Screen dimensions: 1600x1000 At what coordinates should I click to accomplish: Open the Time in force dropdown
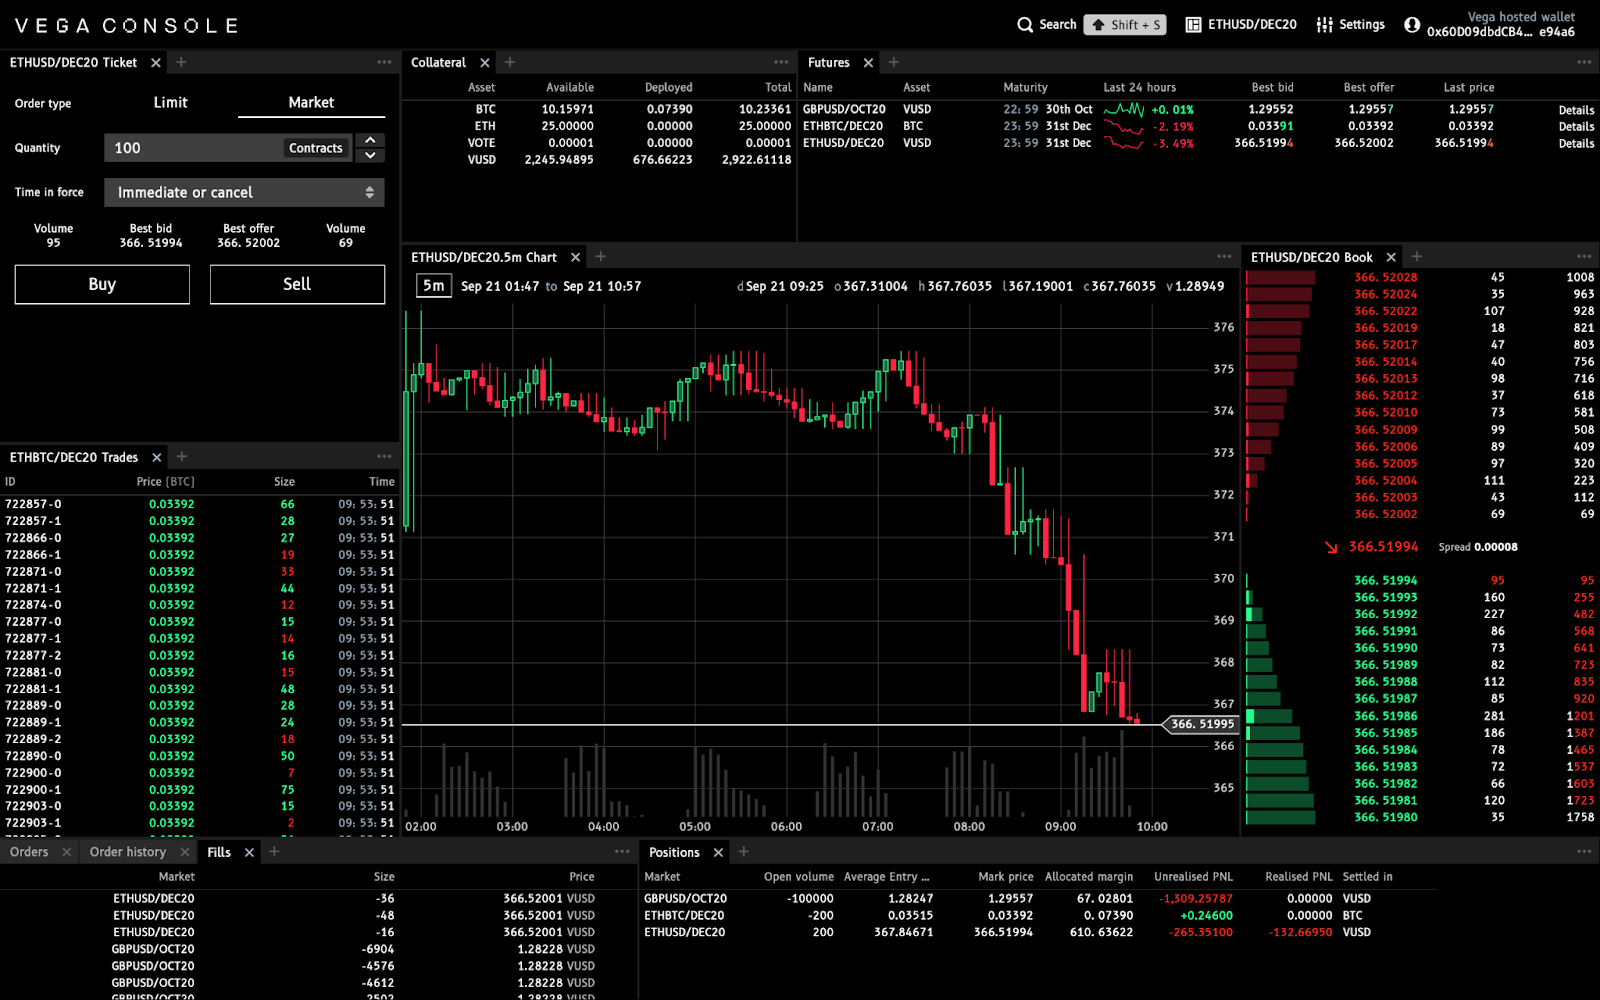[x=244, y=192]
